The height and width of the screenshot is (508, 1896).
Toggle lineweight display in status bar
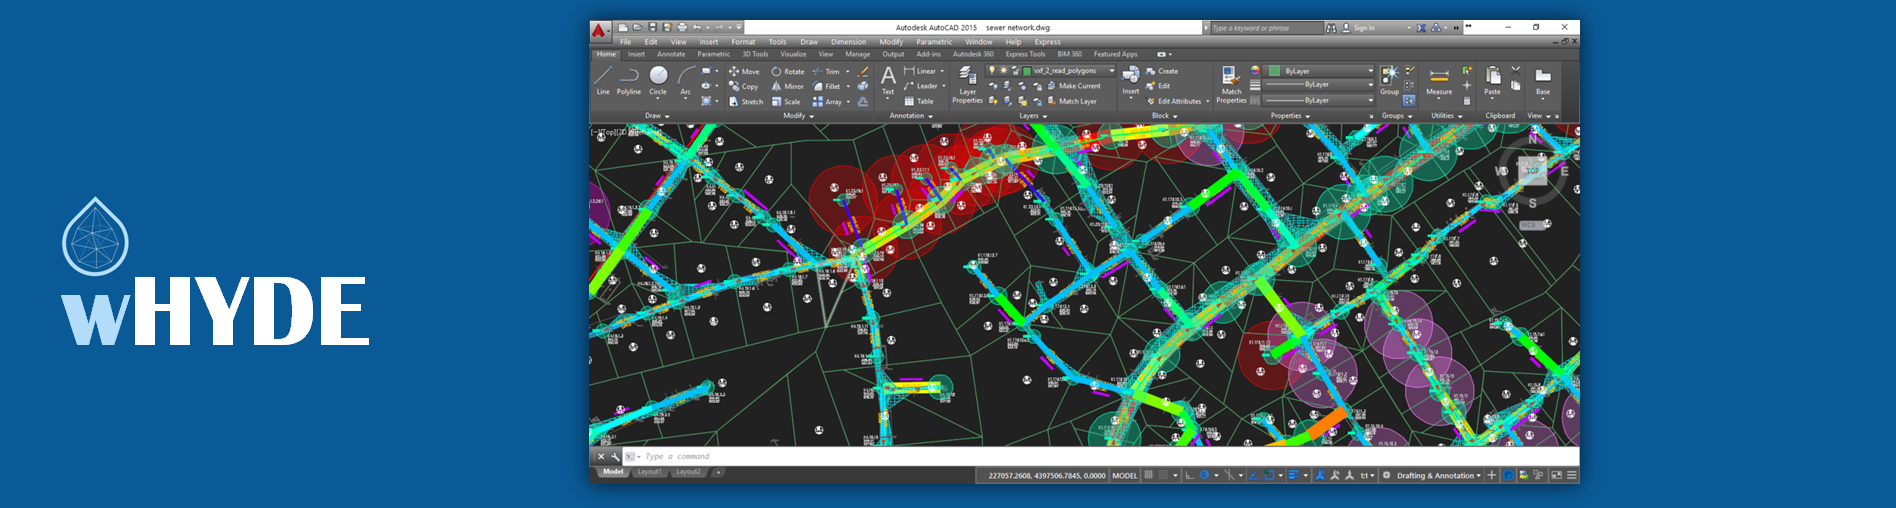coord(1293,476)
